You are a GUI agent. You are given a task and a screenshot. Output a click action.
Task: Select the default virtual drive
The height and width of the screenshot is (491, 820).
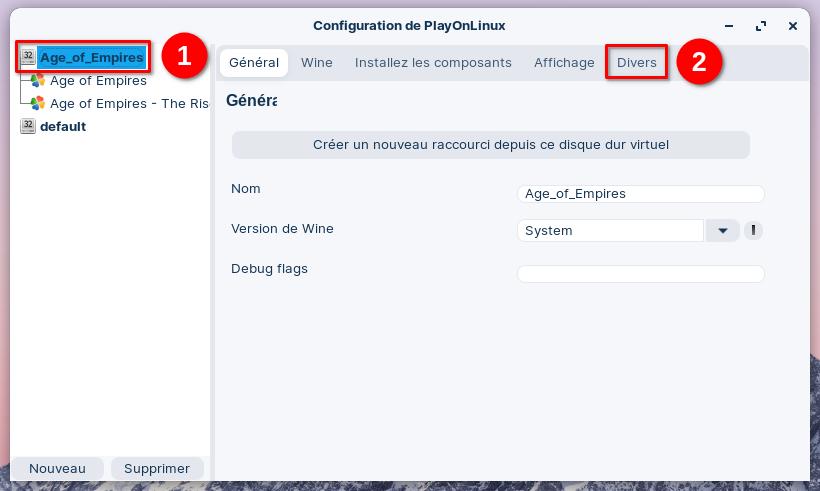coord(63,127)
